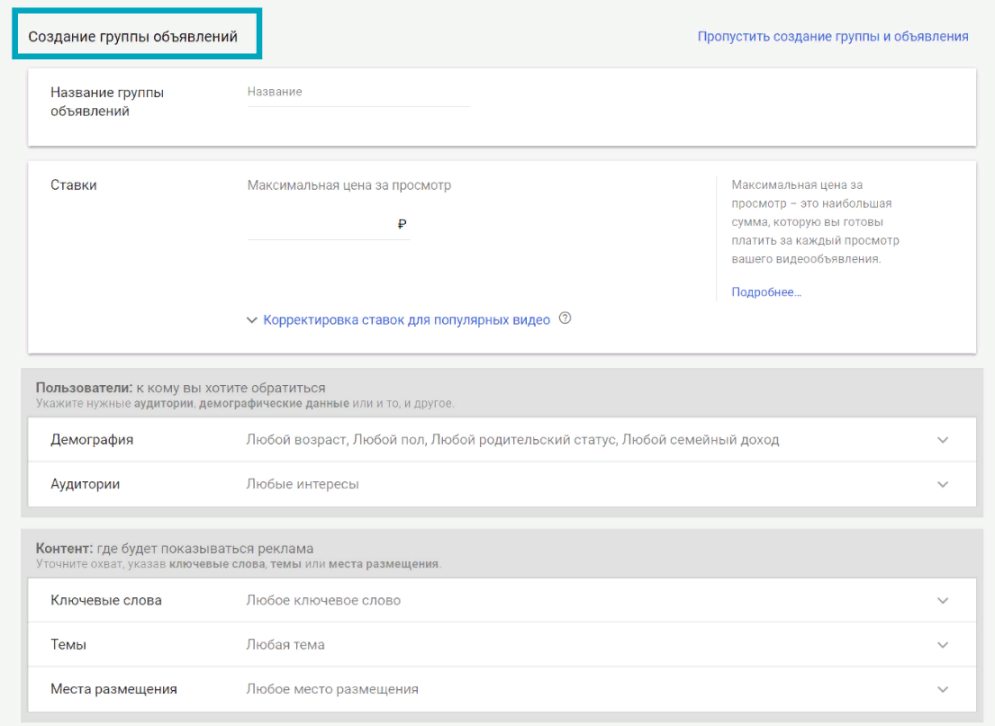This screenshot has width=995, height=726.
Task: Click the Любое место размещения value
Action: (x=332, y=689)
